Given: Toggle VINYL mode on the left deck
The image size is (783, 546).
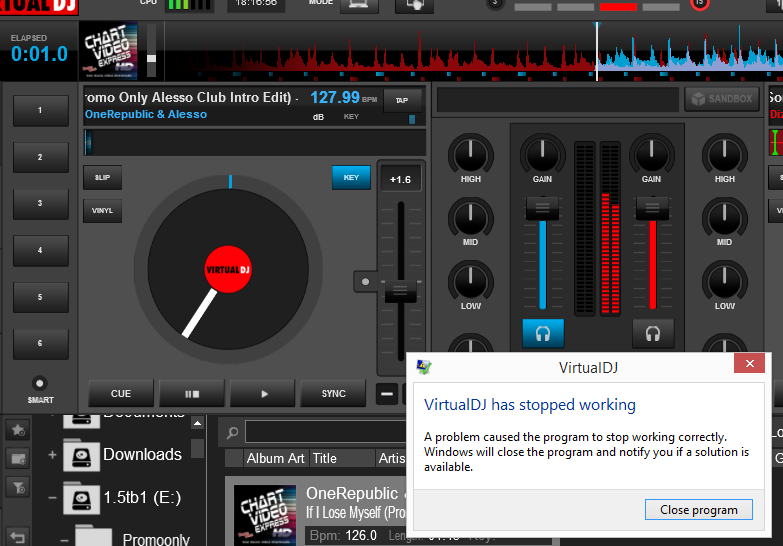Looking at the screenshot, I should click(102, 211).
